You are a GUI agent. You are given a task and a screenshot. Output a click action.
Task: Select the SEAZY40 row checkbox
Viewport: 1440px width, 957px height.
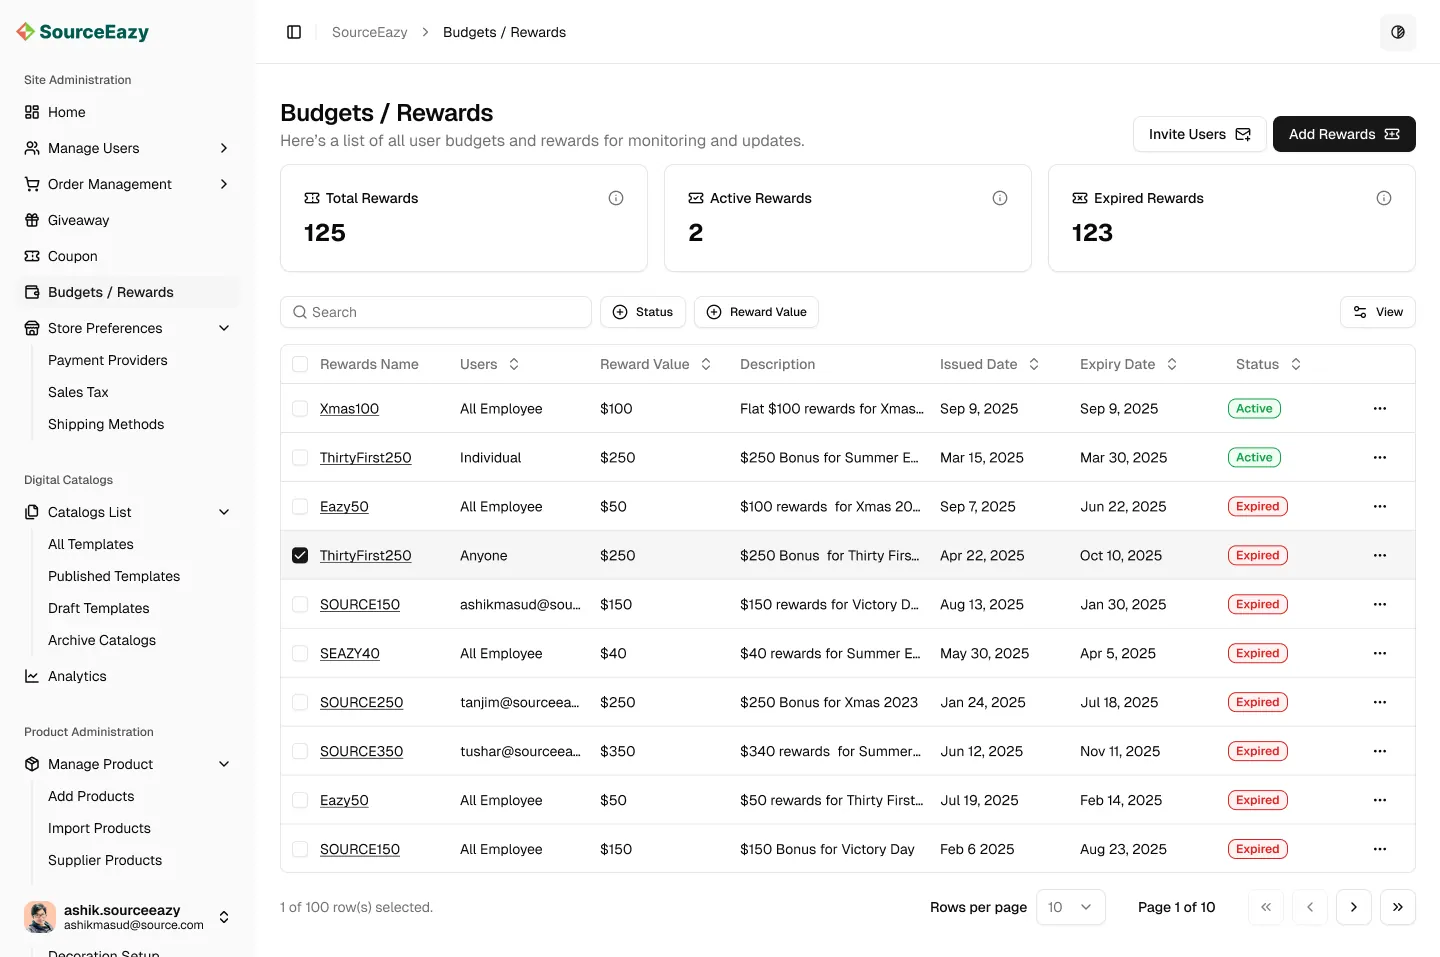300,653
